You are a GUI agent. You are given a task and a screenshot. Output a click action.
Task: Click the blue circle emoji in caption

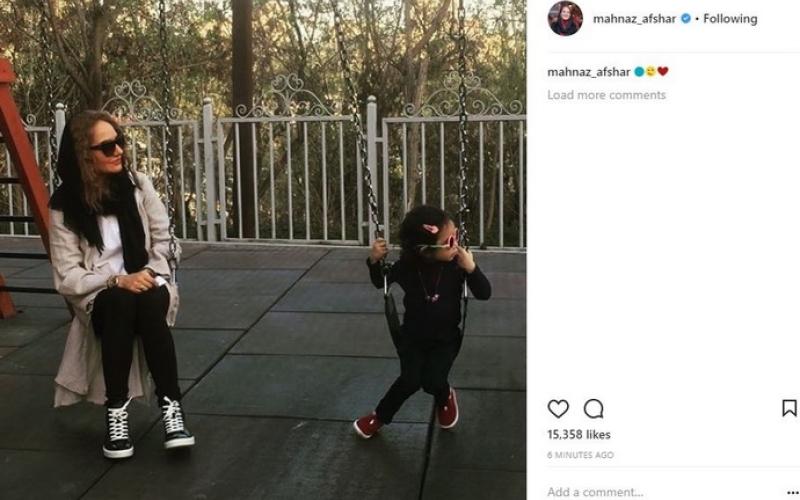point(639,72)
